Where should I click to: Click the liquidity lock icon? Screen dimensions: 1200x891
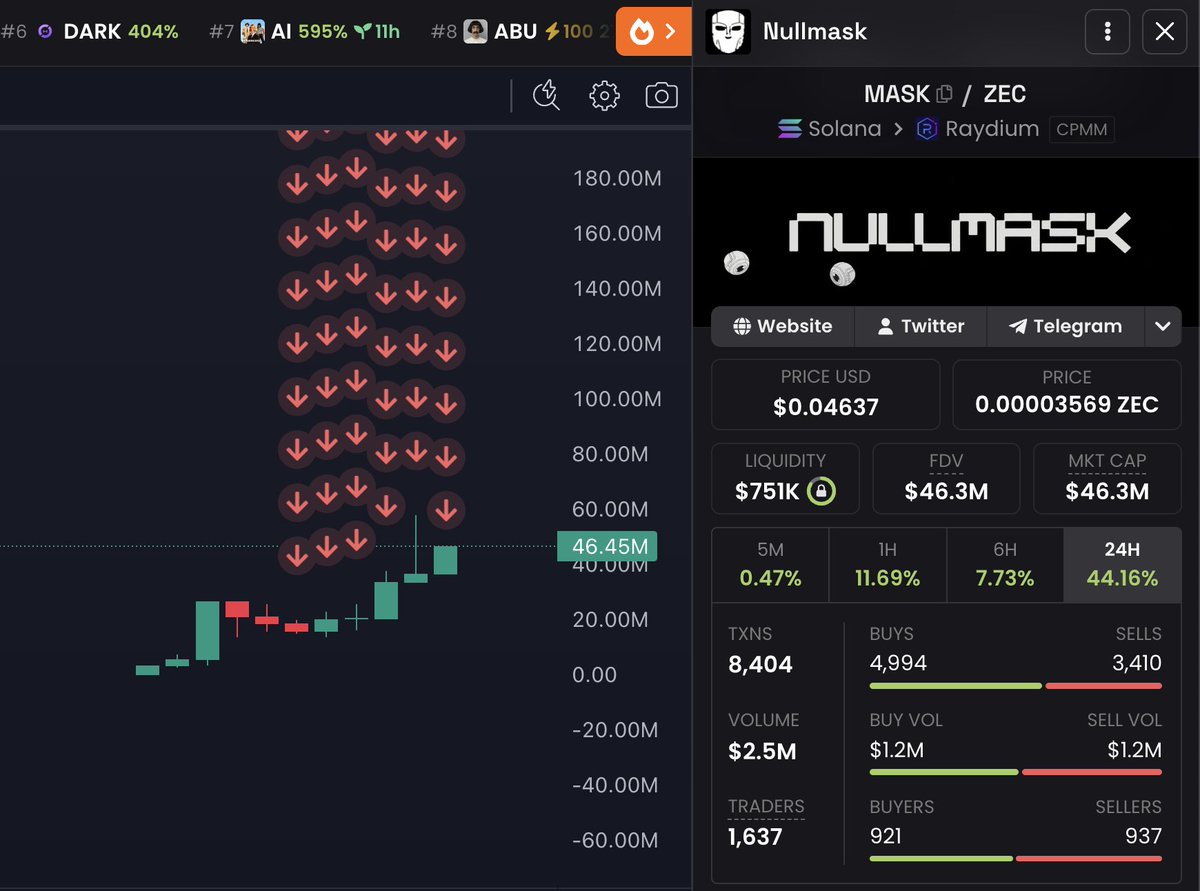tap(821, 491)
